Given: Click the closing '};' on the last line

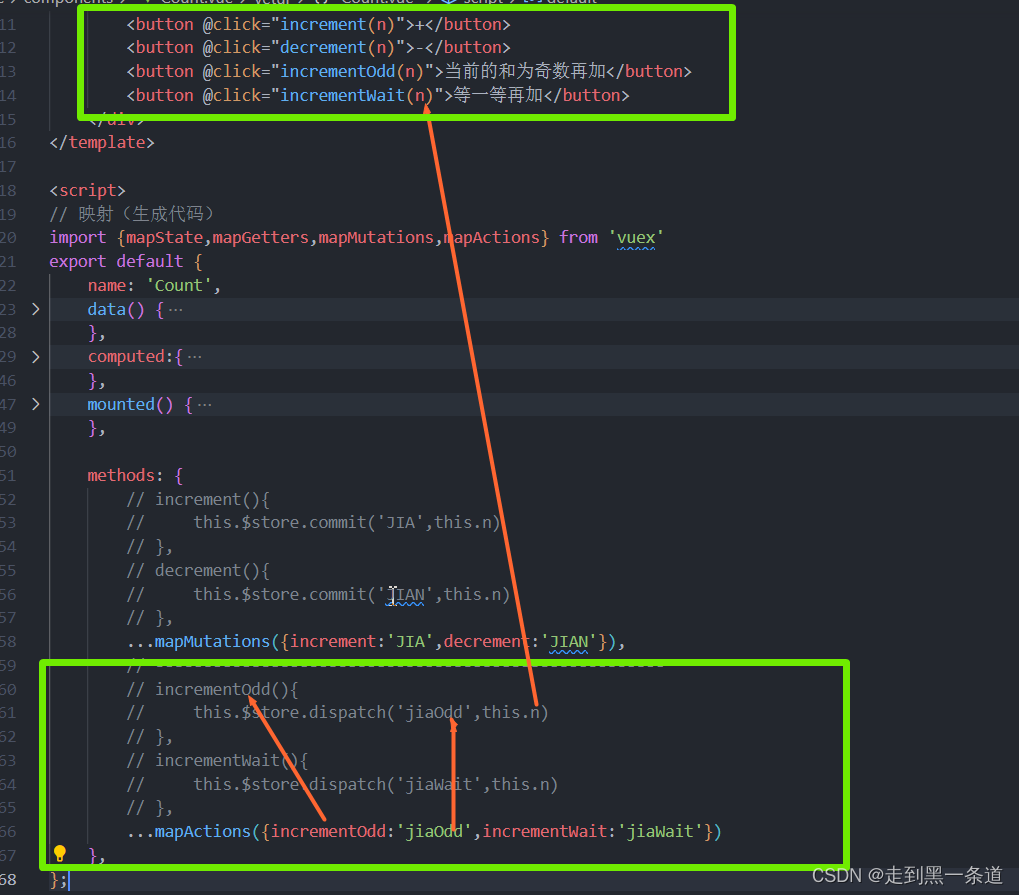Looking at the screenshot, I should pos(58,880).
